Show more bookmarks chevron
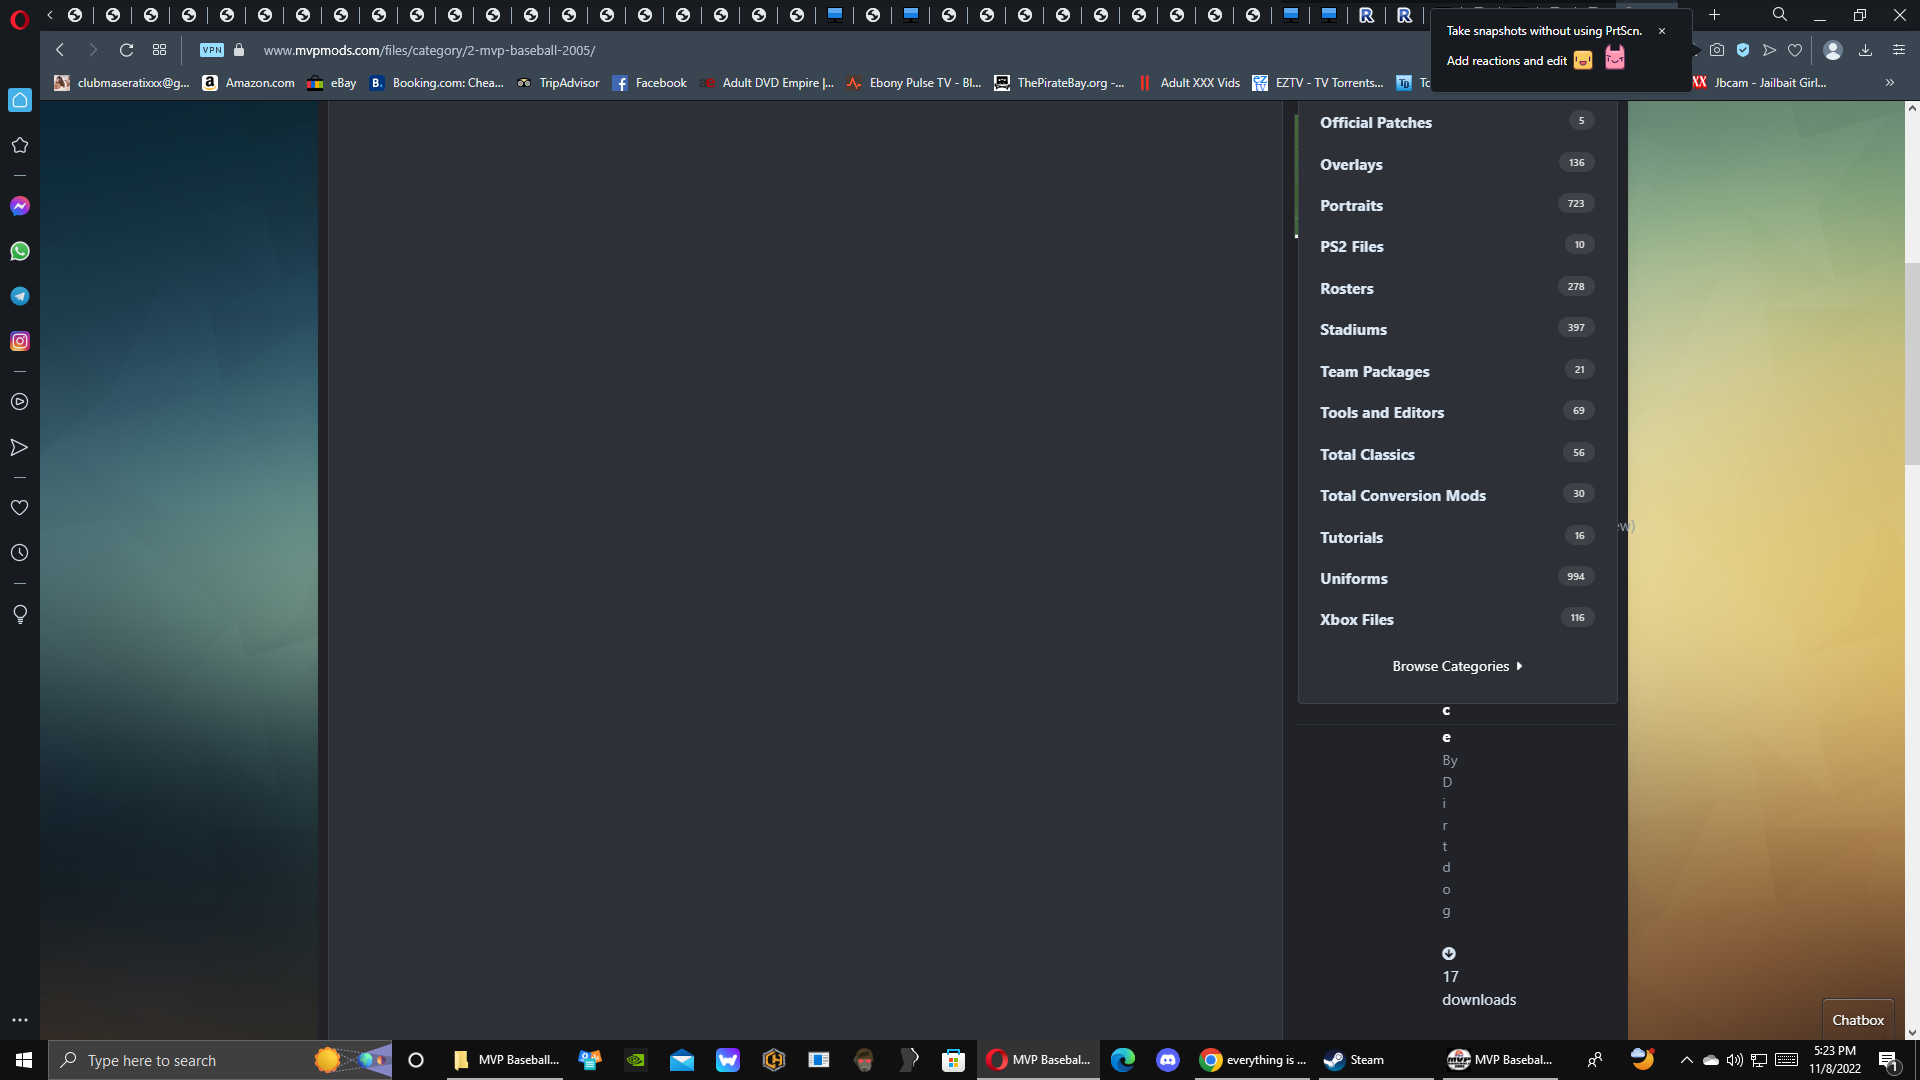Image resolution: width=1920 pixels, height=1080 pixels. coord(1890,83)
